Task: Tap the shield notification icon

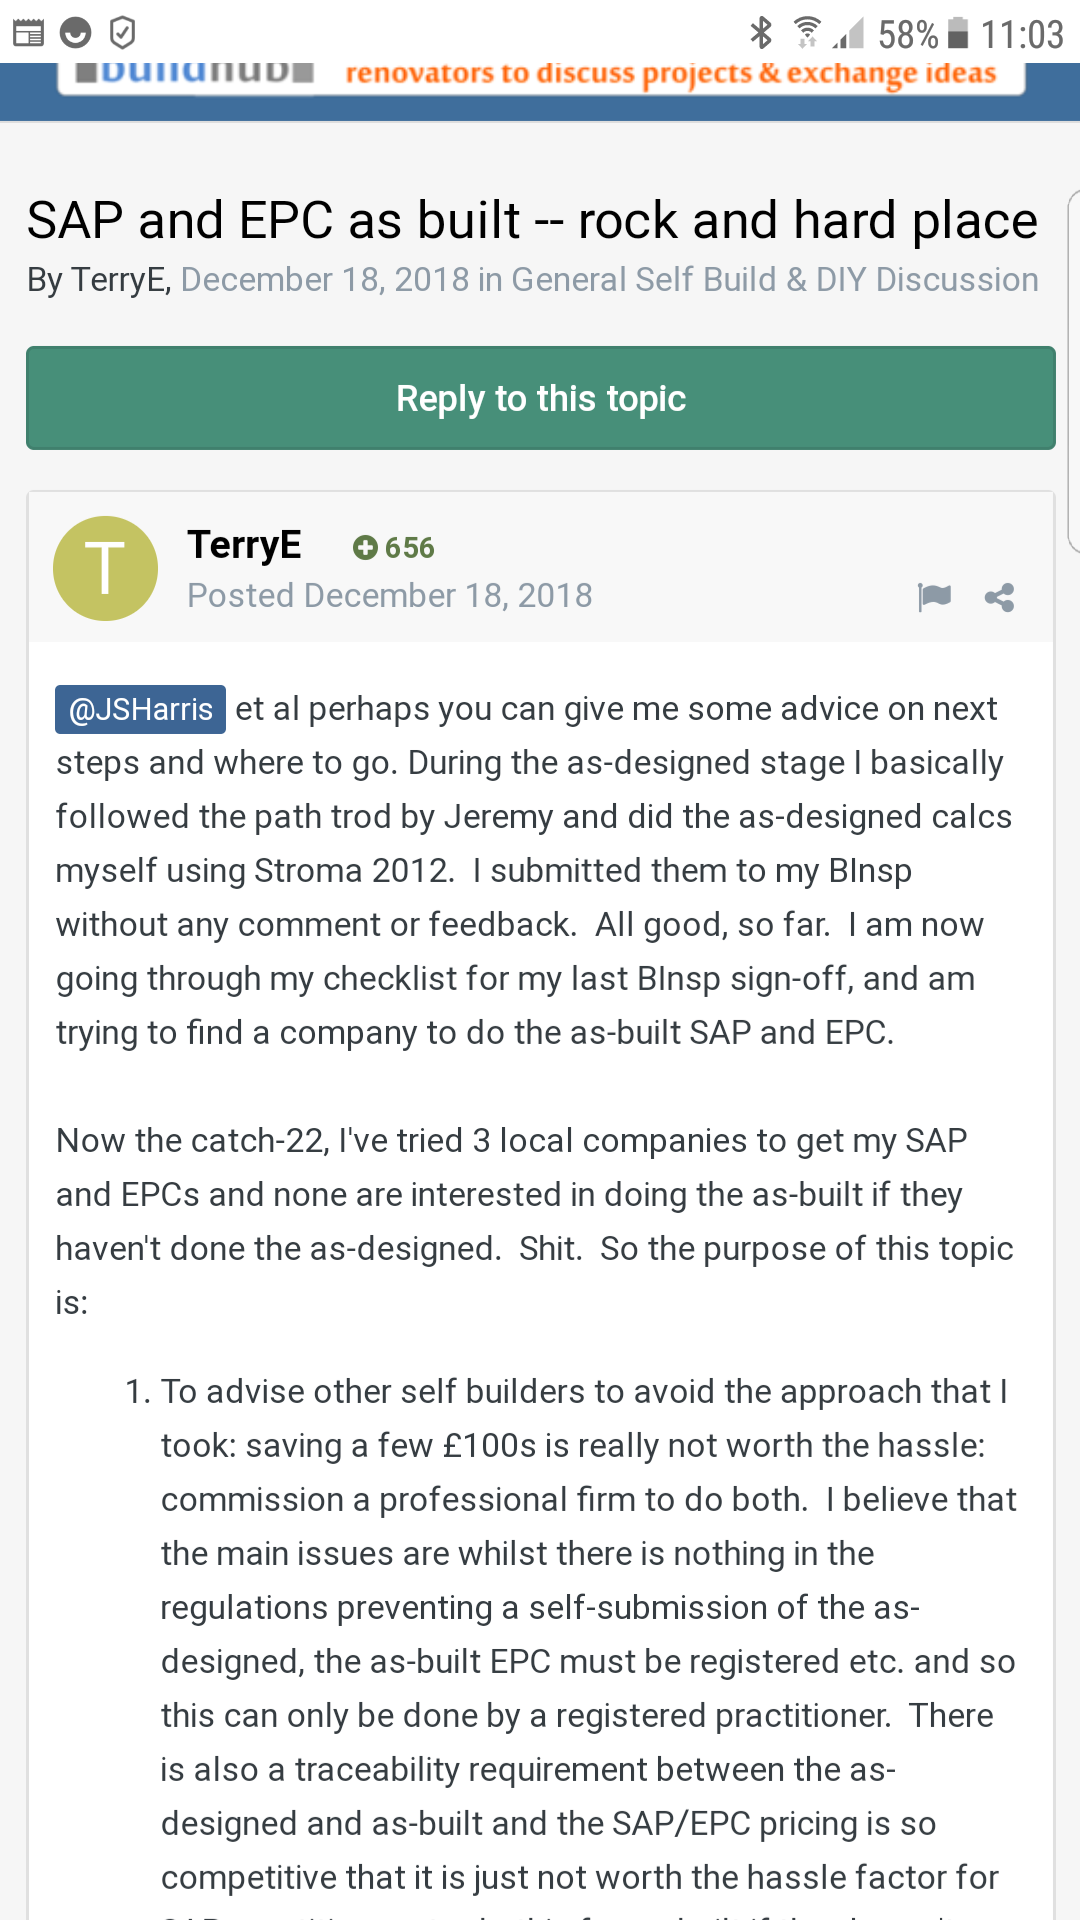Action: [122, 33]
